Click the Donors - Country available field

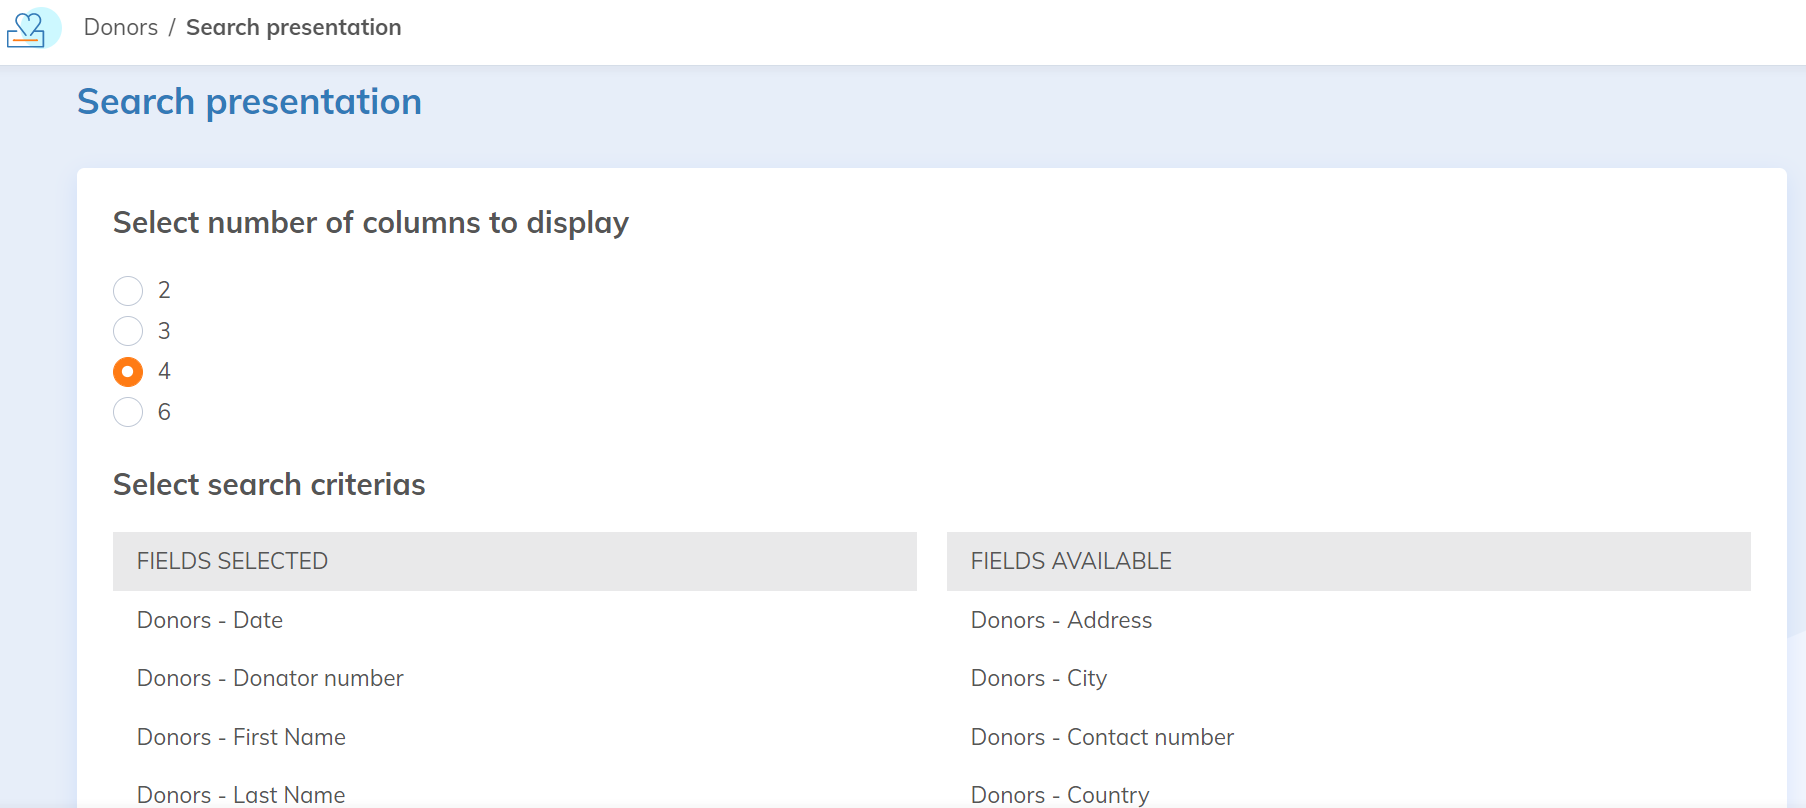1060,794
